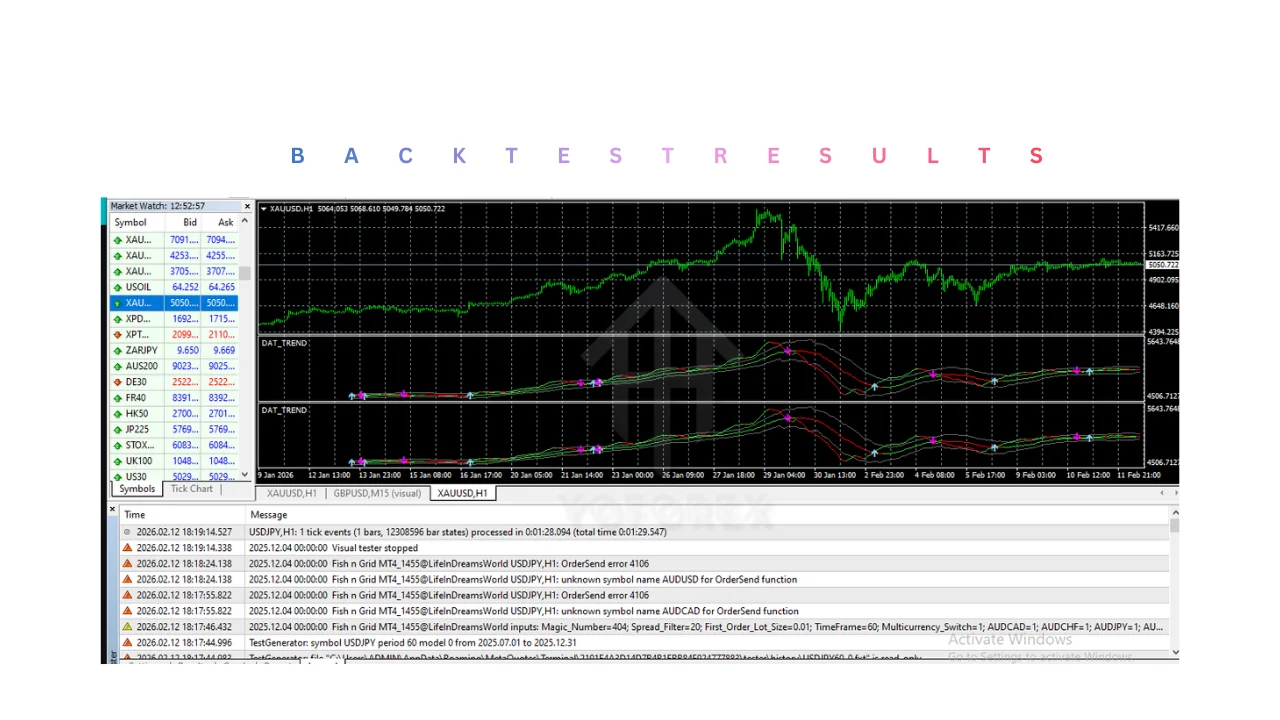Image resolution: width=1280 pixels, height=720 pixels.
Task: Click the gray info icon on tick events row
Action: point(127,532)
